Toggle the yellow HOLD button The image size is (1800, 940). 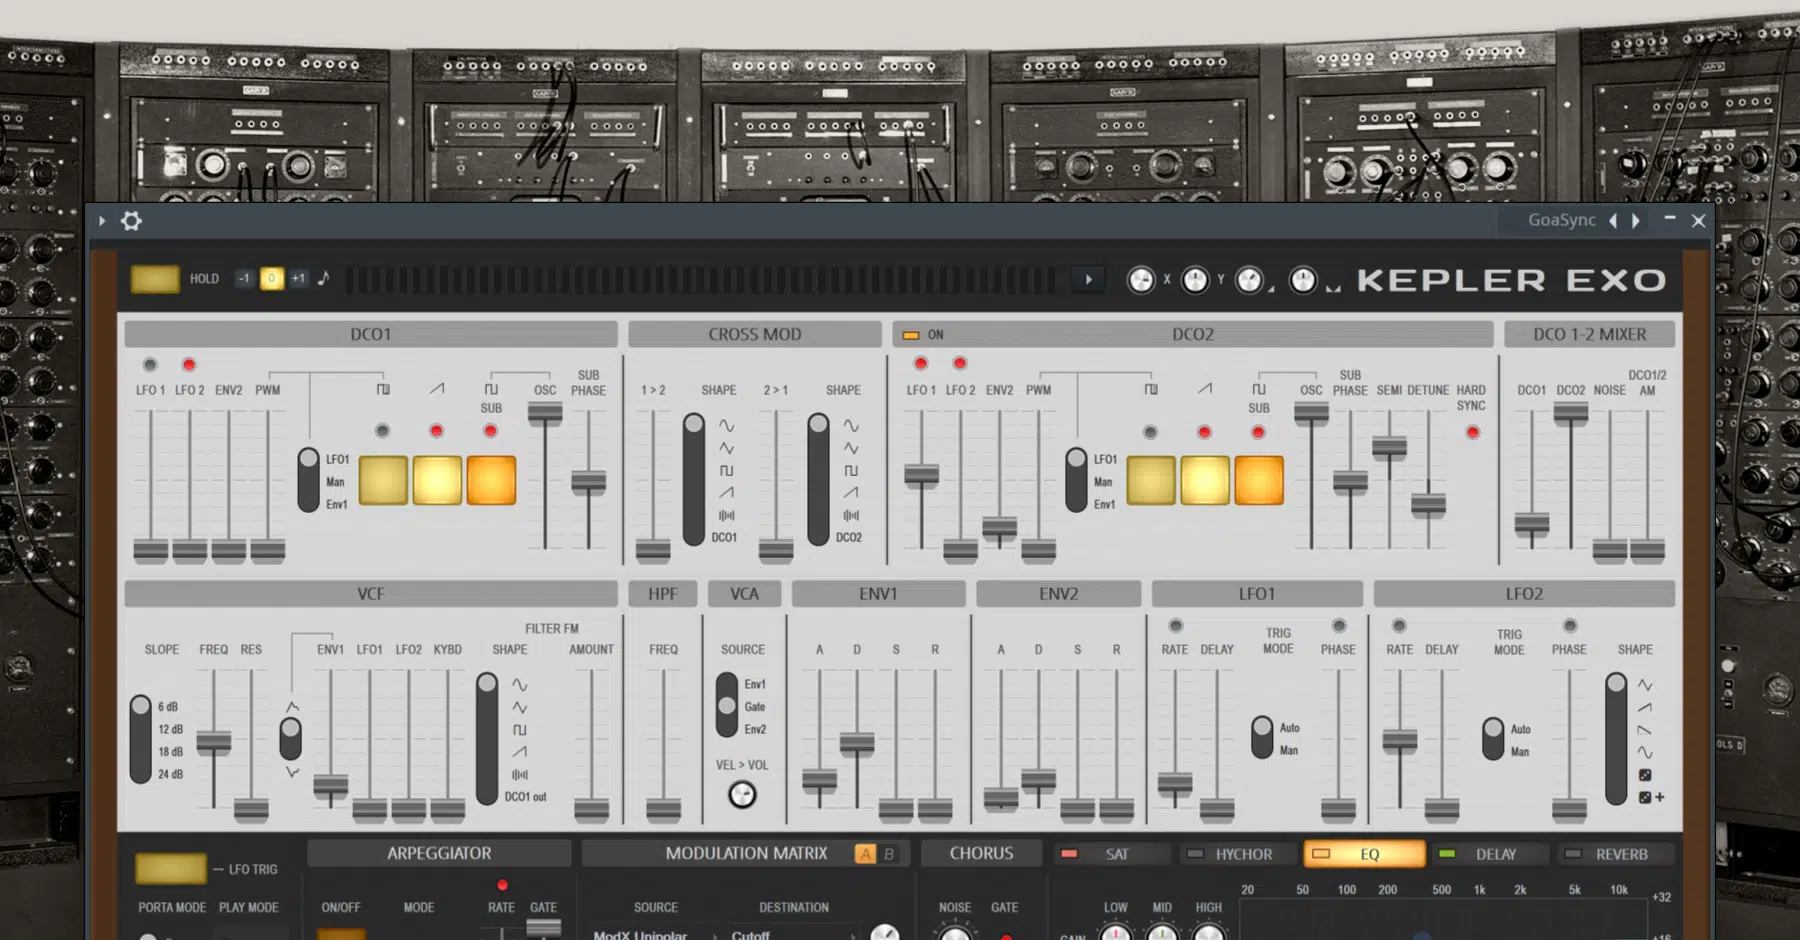pos(155,279)
